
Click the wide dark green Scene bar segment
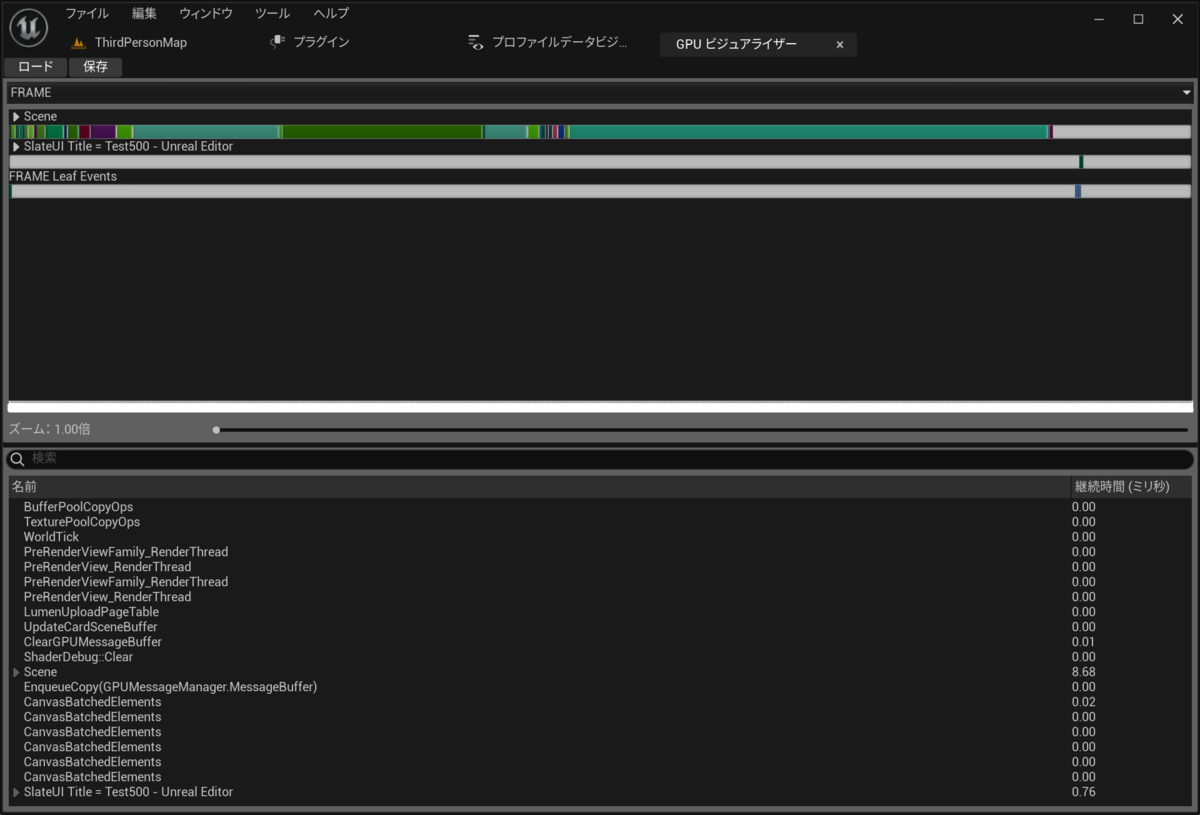(x=383, y=132)
